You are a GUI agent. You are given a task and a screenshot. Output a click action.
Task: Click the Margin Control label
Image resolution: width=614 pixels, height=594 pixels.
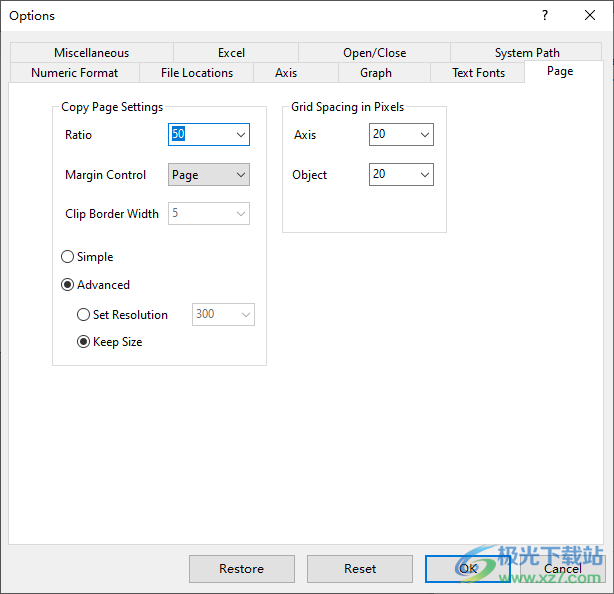point(105,175)
